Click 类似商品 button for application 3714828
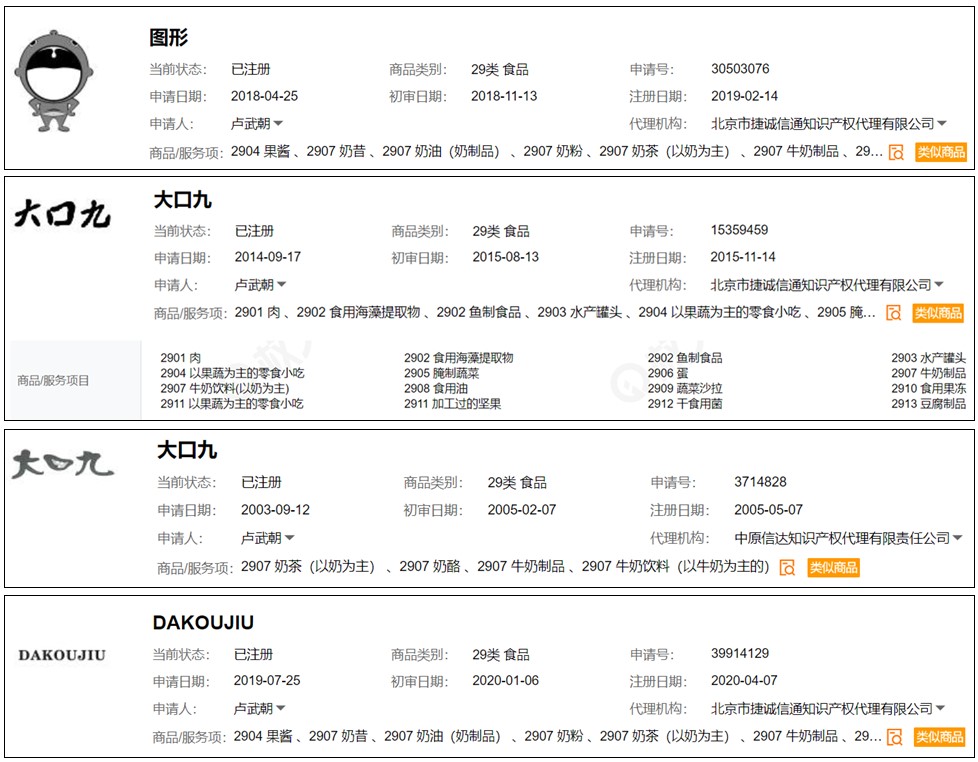This screenshot has width=978, height=762. [x=833, y=567]
